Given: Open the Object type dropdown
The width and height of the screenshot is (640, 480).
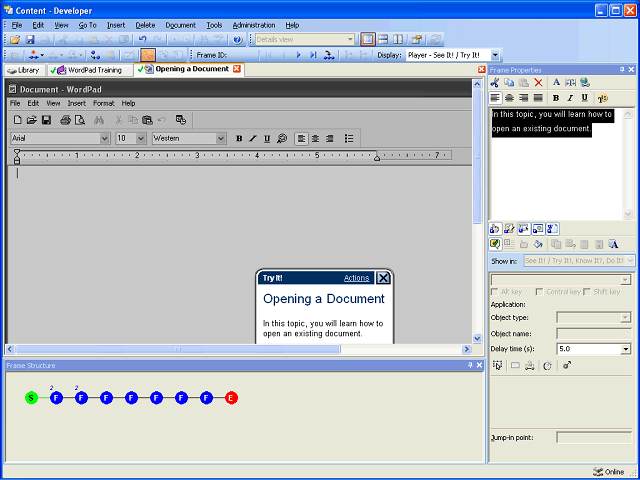Looking at the screenshot, I should point(626,318).
